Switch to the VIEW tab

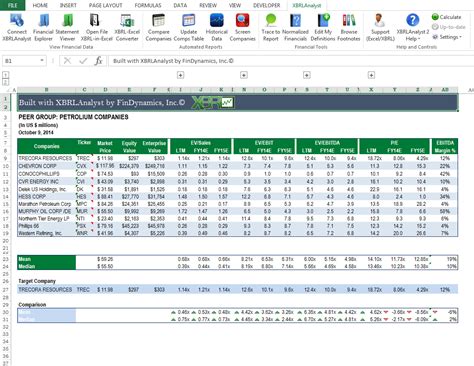[235, 5]
